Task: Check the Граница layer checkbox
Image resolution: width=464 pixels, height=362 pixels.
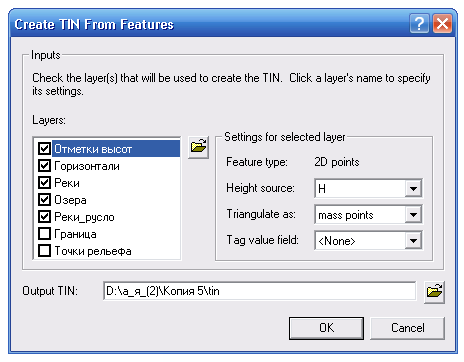Action: [x=44, y=234]
